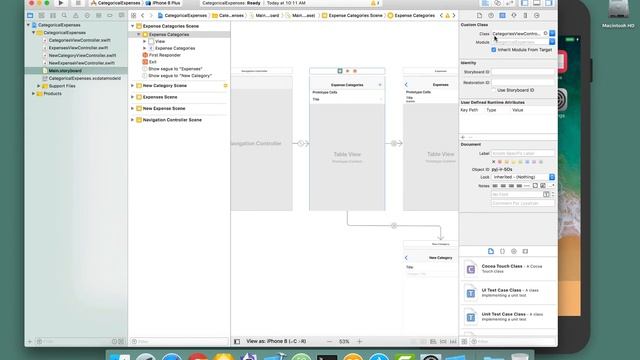640x360 pixels.
Task: Jump to the class arrow next to Class field
Action: tap(546, 33)
